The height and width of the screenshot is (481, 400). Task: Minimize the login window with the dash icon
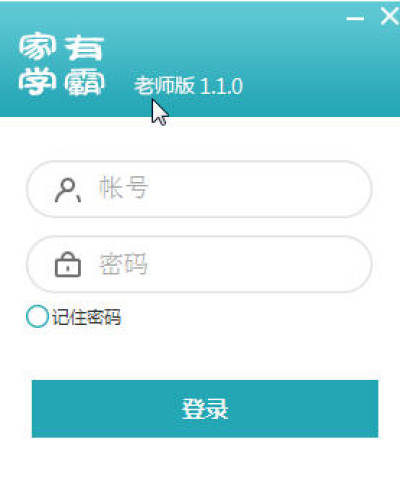pyautogui.click(x=355, y=18)
